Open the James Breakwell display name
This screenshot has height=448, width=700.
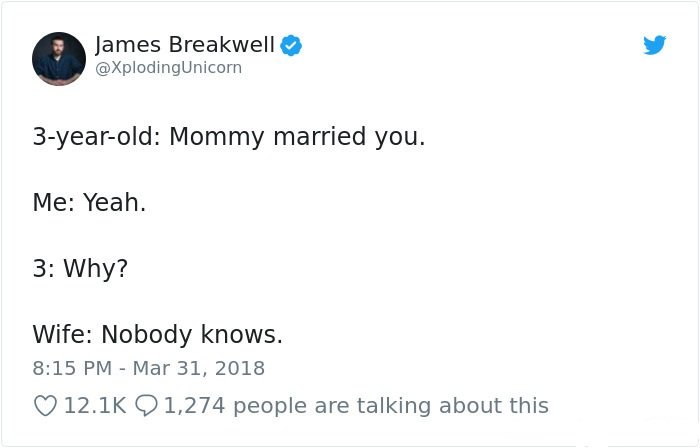coord(185,45)
